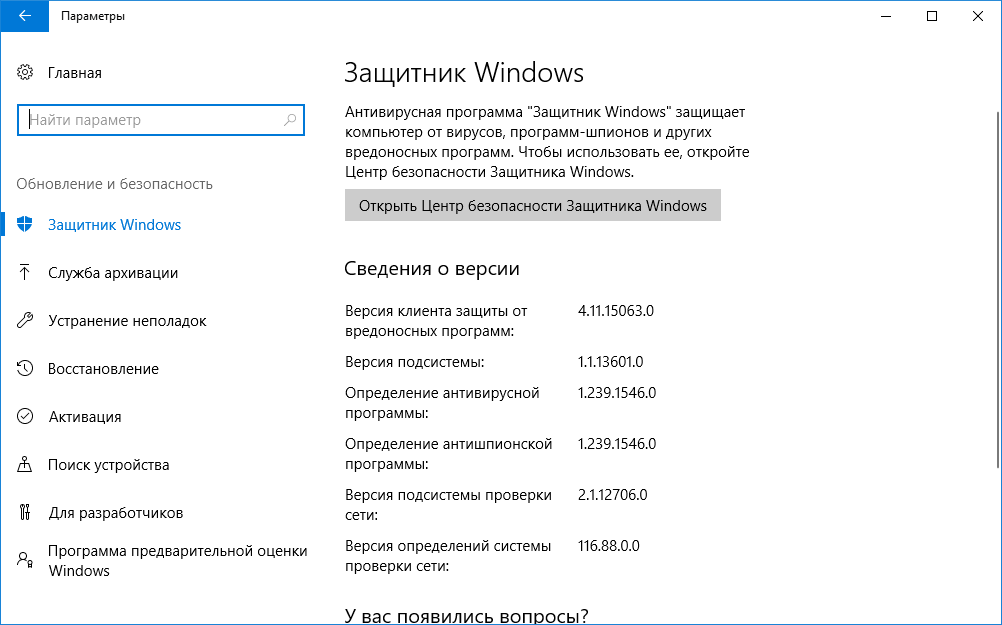Select the wrench icon for Устранение неполадок
The image size is (1002, 625).
[x=25, y=320]
